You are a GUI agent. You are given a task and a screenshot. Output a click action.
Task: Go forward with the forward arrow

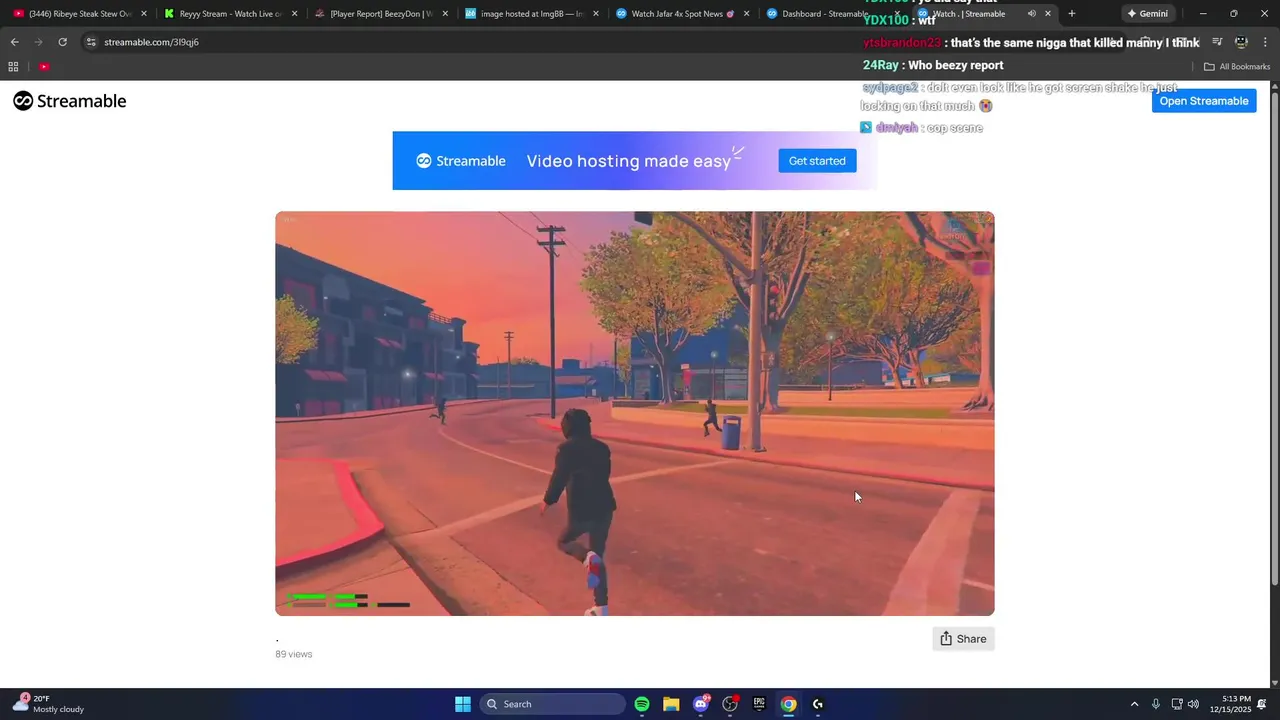tap(38, 42)
